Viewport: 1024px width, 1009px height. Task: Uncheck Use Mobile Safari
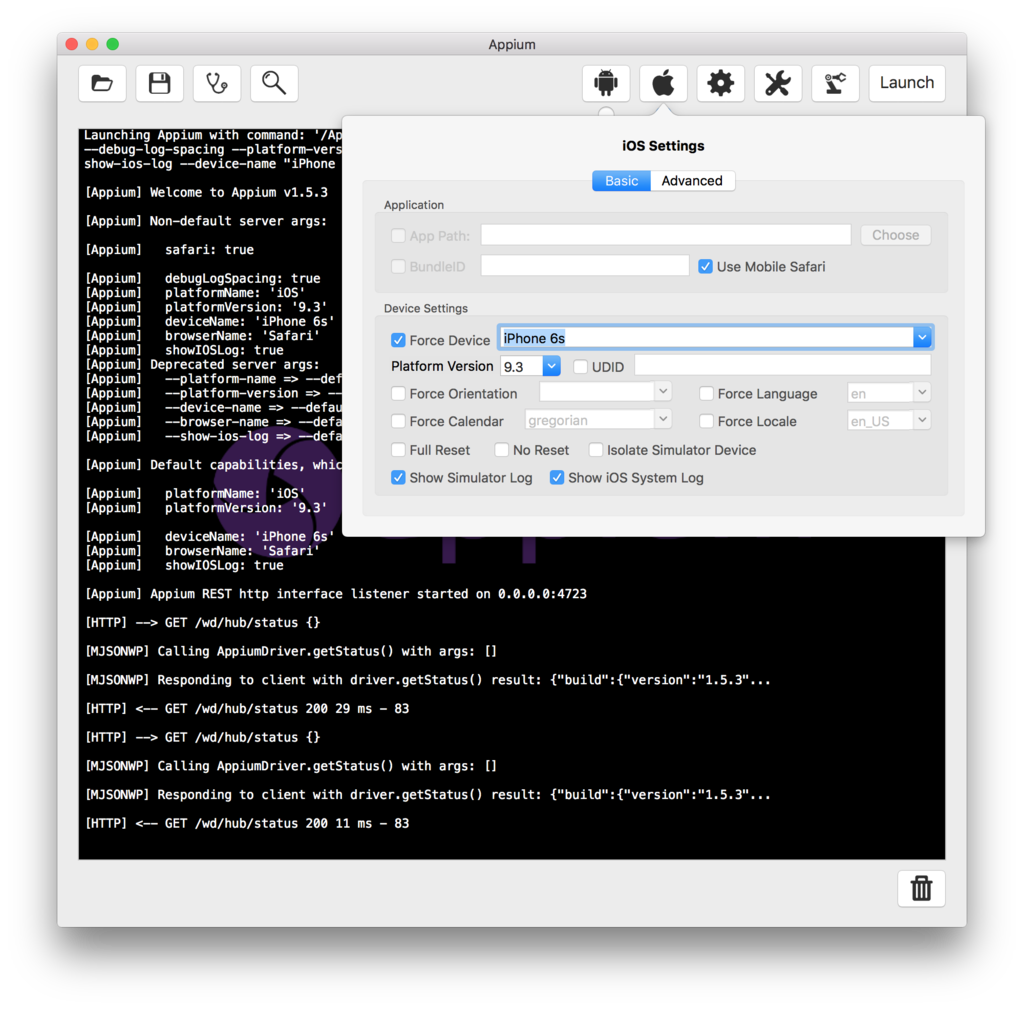705,266
